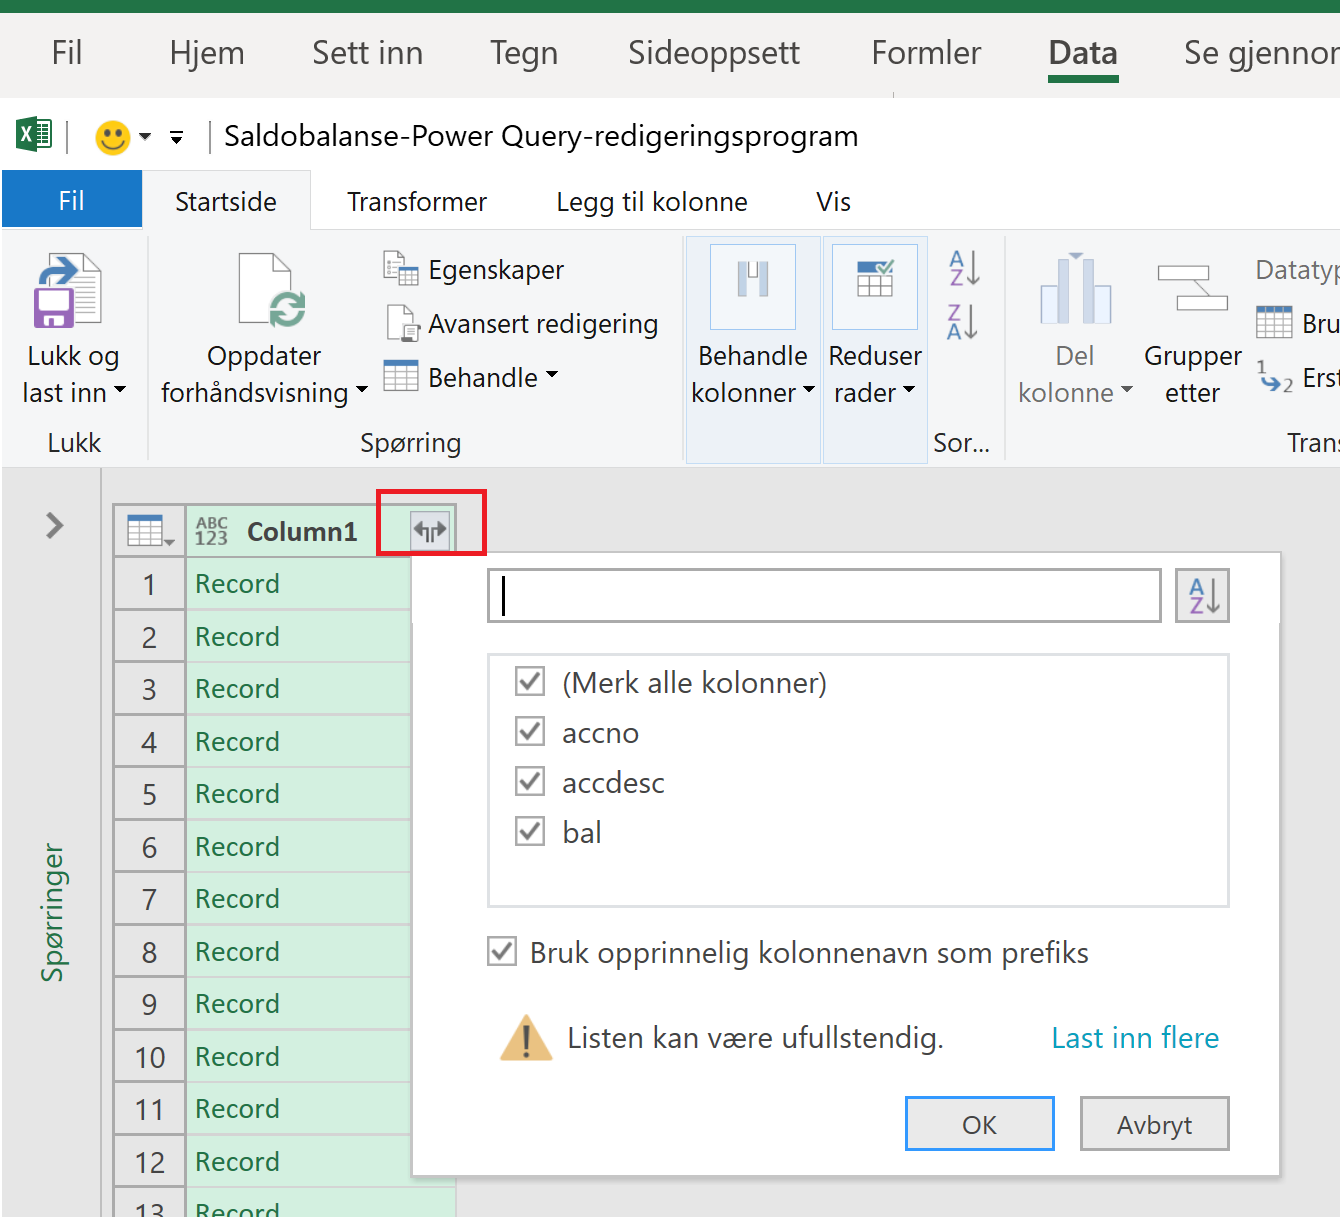The width and height of the screenshot is (1340, 1217).
Task: Open Excel's Data ribbon tab
Action: point(1083,53)
